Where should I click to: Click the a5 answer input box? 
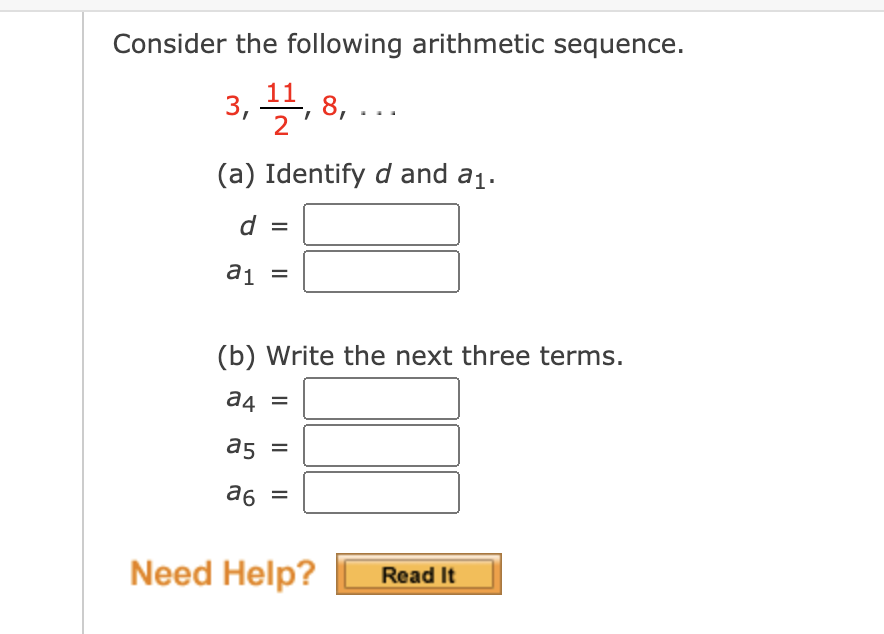point(382,445)
